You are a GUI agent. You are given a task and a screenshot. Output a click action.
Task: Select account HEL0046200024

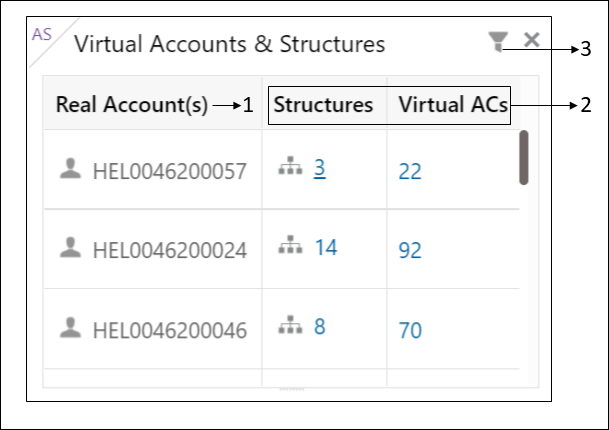pos(170,250)
